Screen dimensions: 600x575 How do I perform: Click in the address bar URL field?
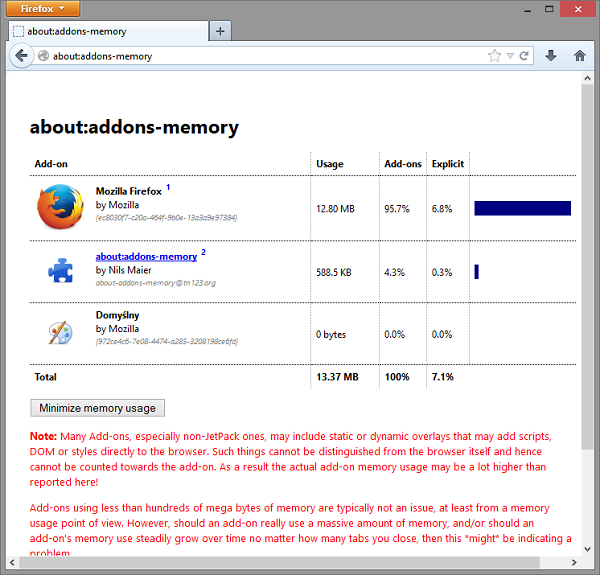tap(268, 56)
